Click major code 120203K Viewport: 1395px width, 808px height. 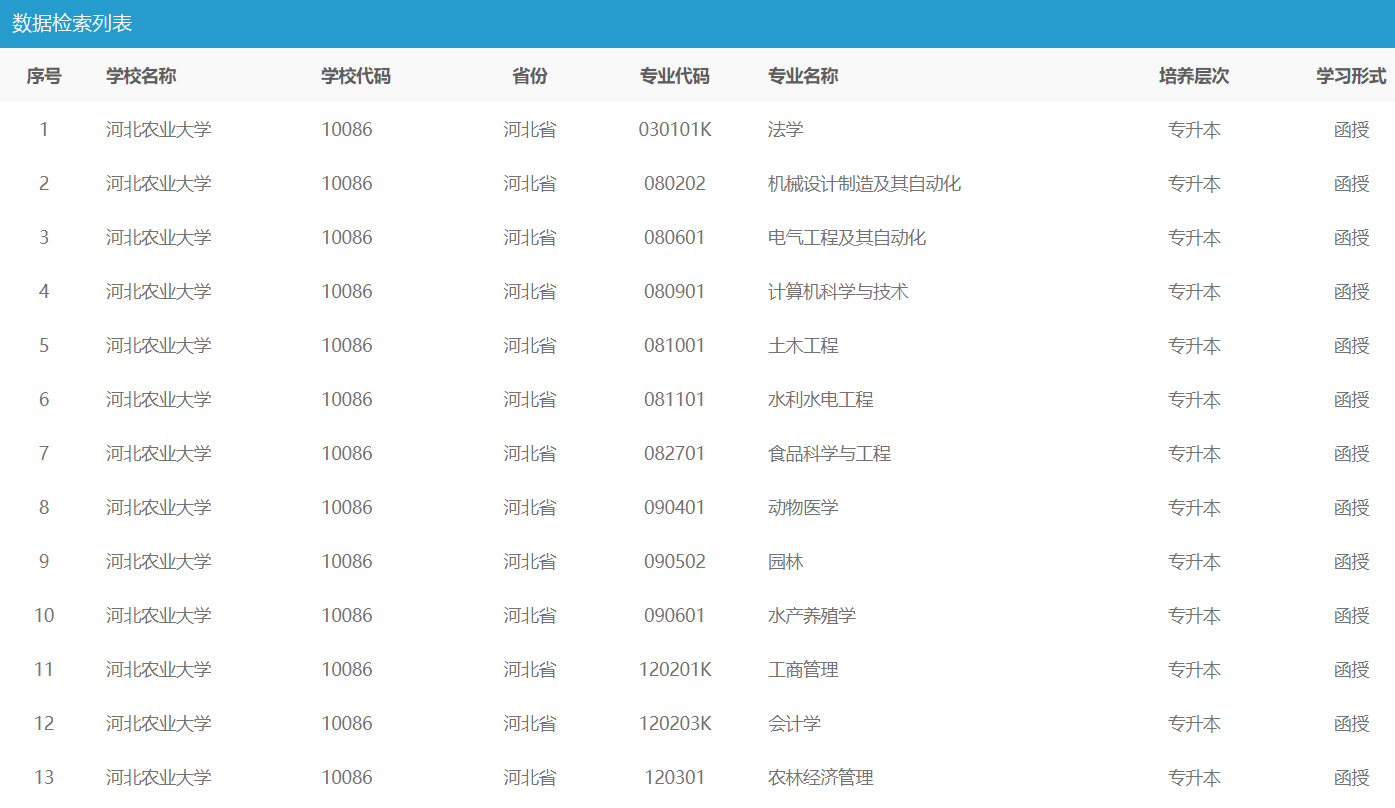(x=675, y=724)
